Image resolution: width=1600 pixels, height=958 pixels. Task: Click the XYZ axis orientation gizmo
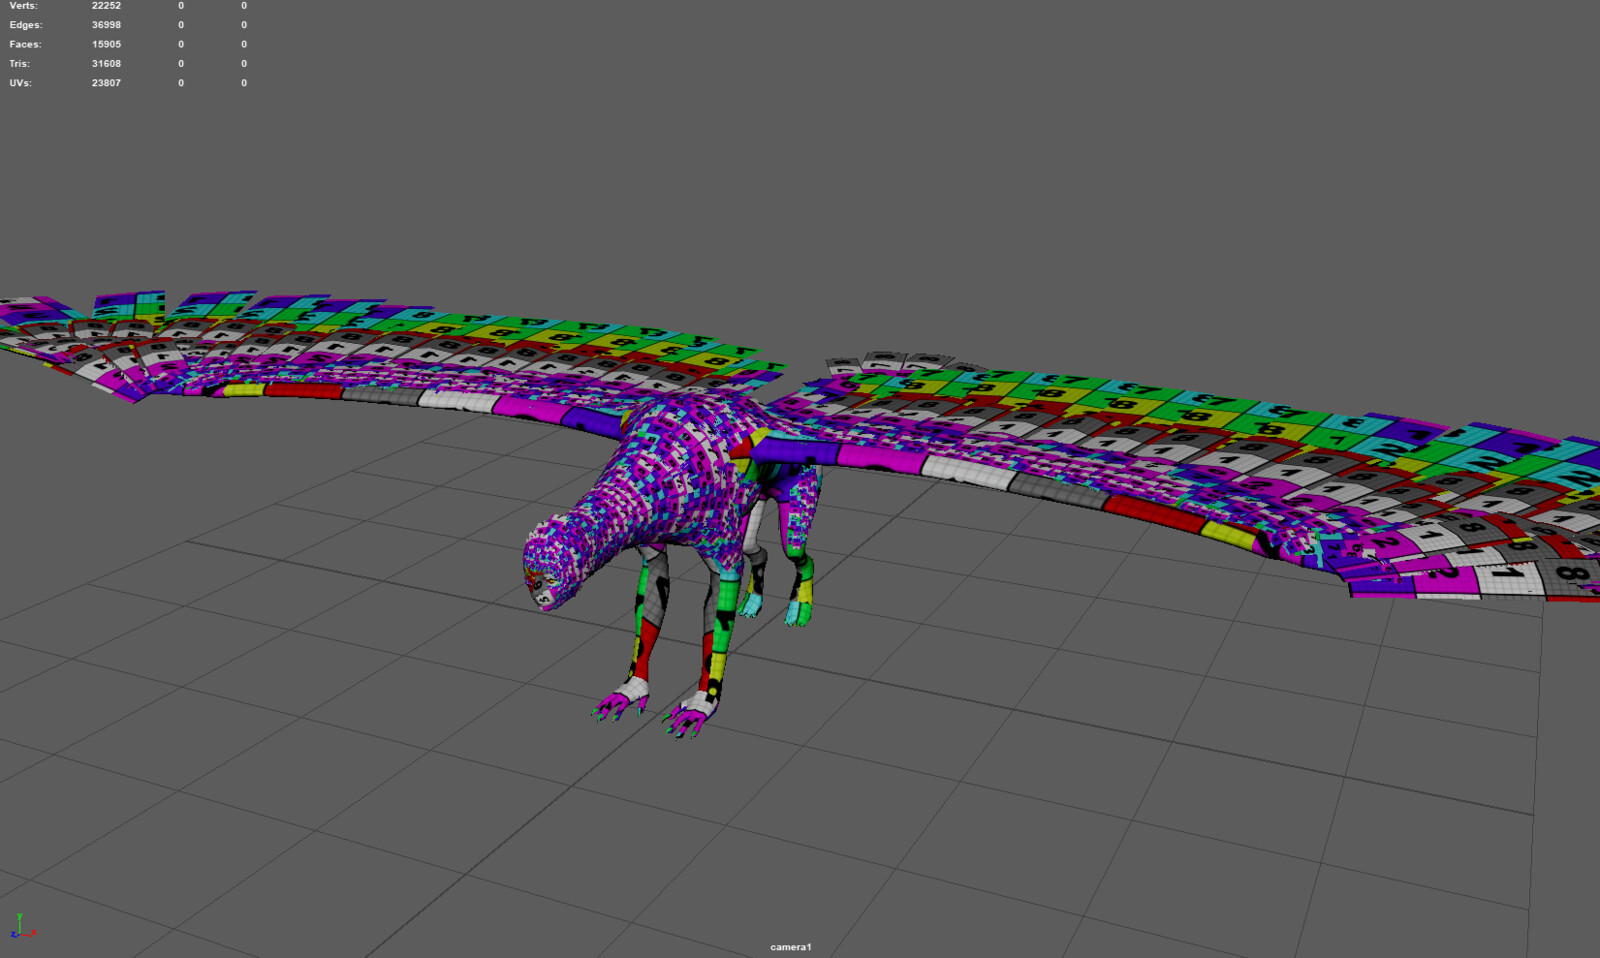click(23, 927)
